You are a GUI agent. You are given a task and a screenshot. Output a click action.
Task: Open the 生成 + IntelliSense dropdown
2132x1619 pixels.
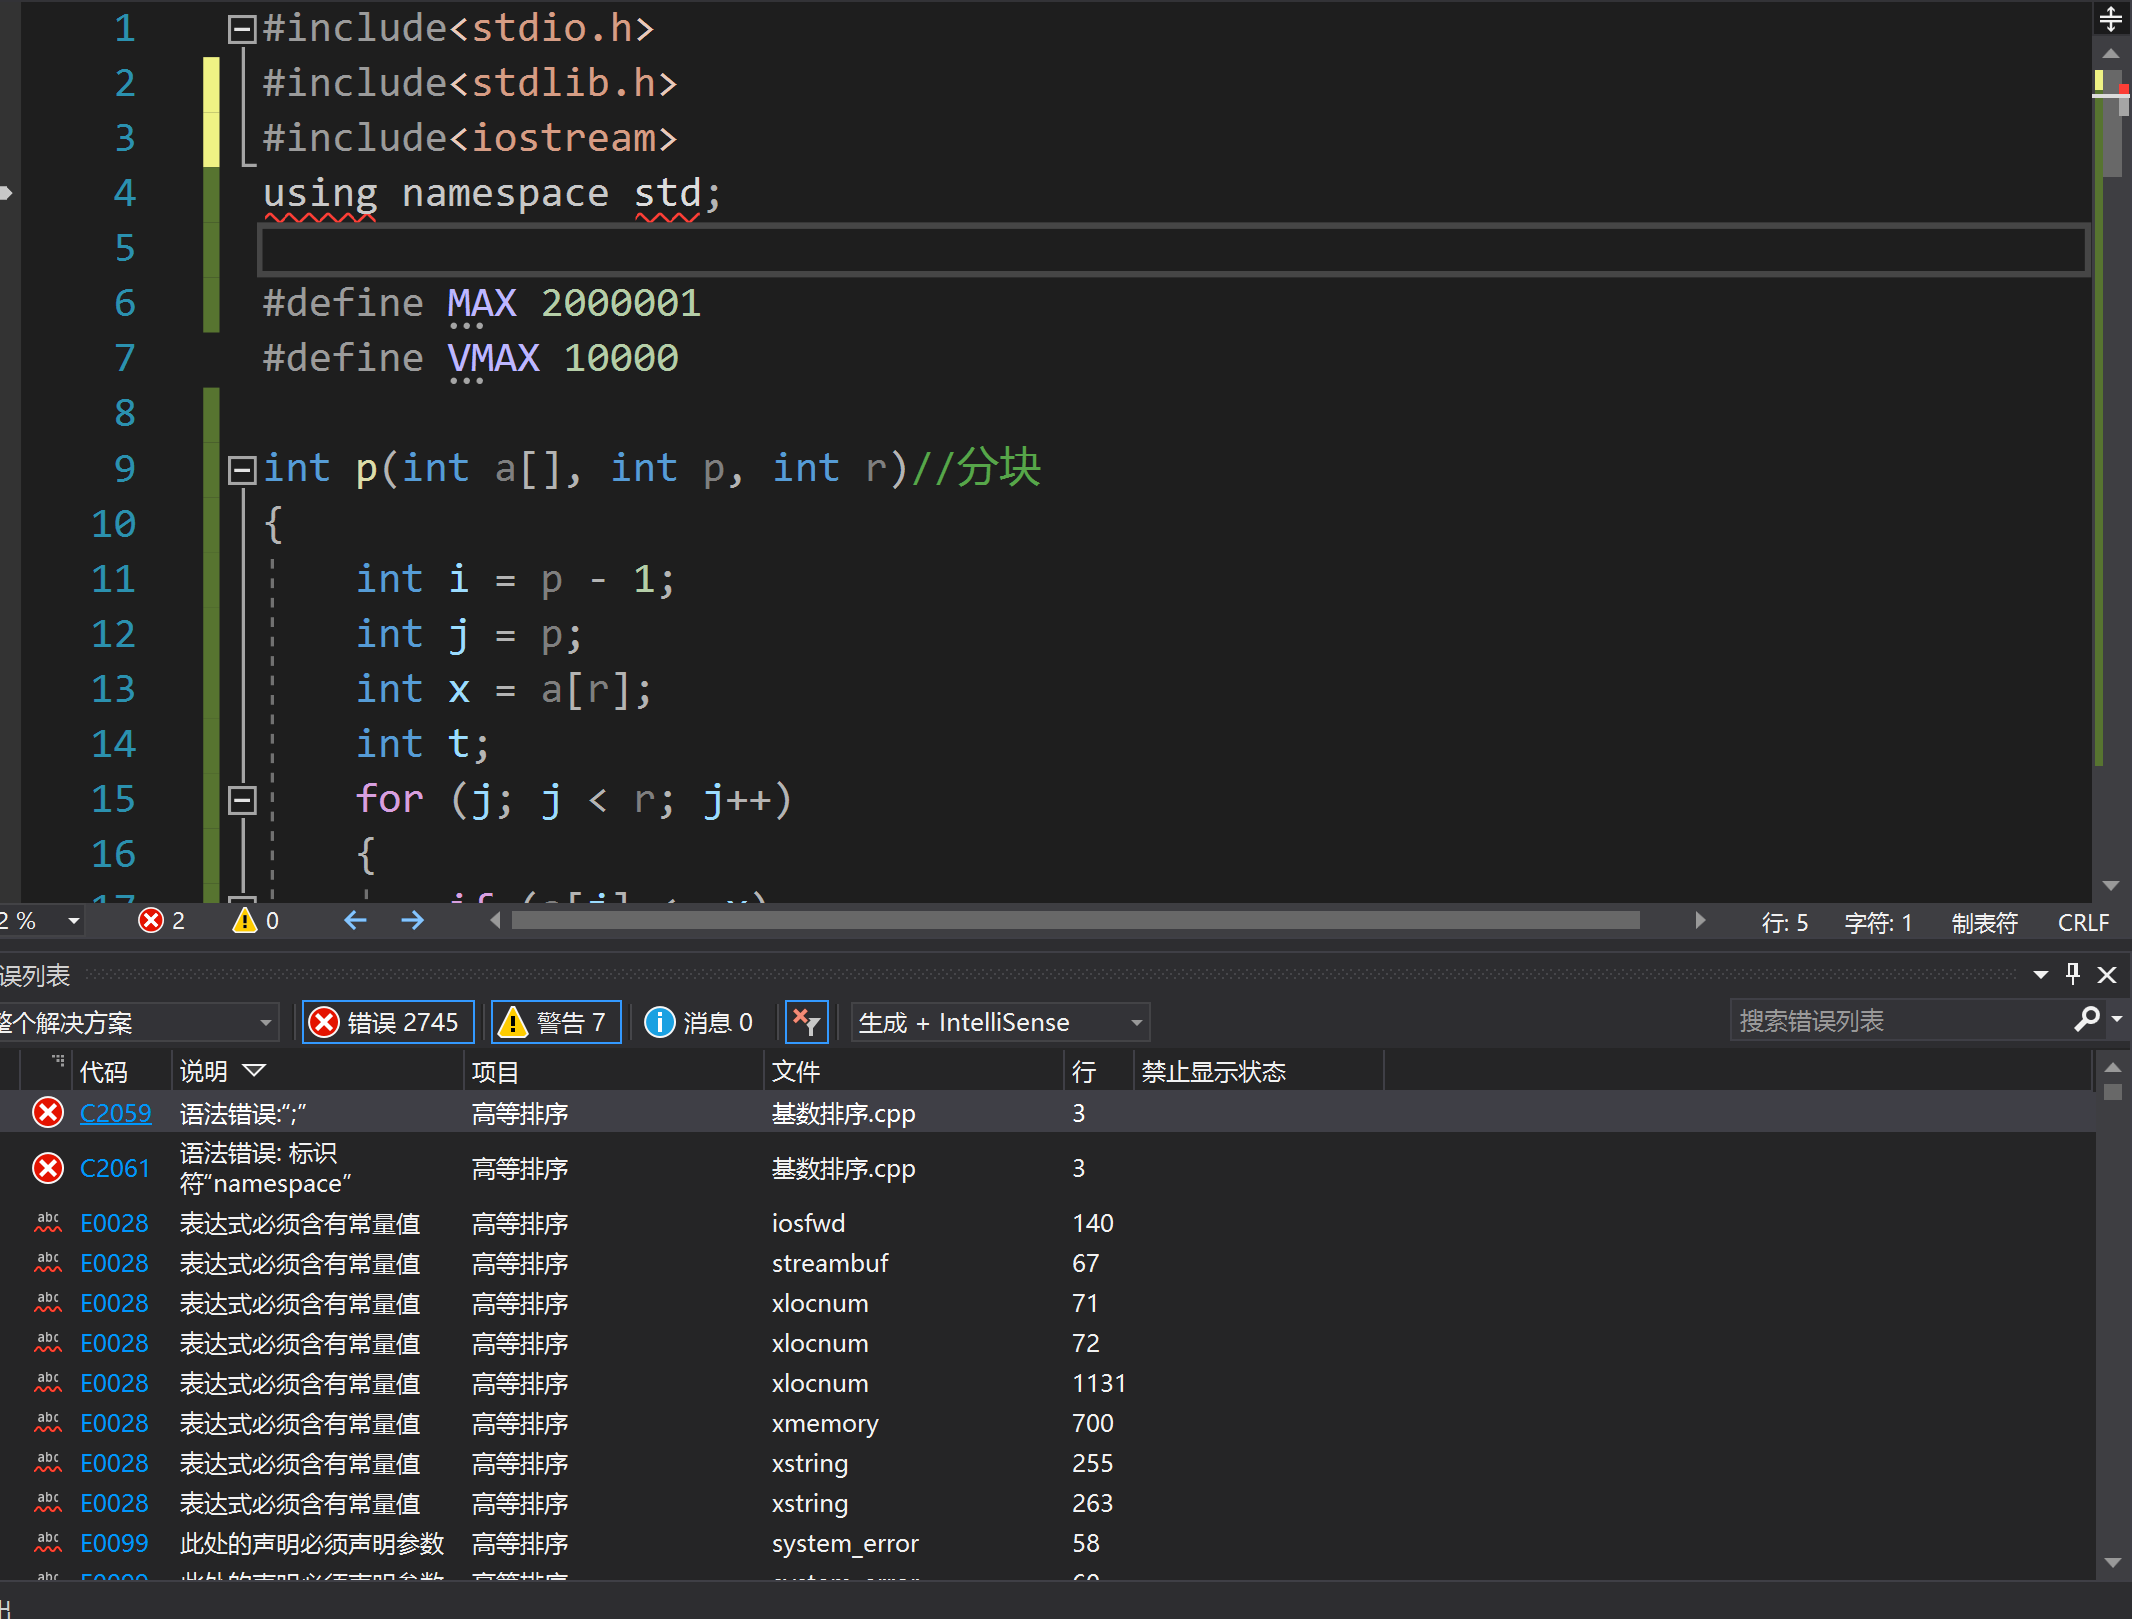[1000, 1022]
